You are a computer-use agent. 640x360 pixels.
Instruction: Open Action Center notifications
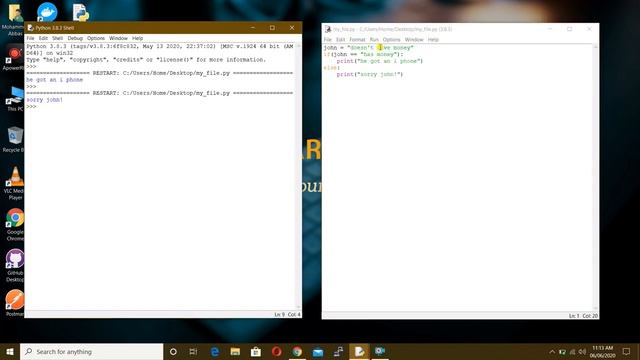tap(627, 351)
